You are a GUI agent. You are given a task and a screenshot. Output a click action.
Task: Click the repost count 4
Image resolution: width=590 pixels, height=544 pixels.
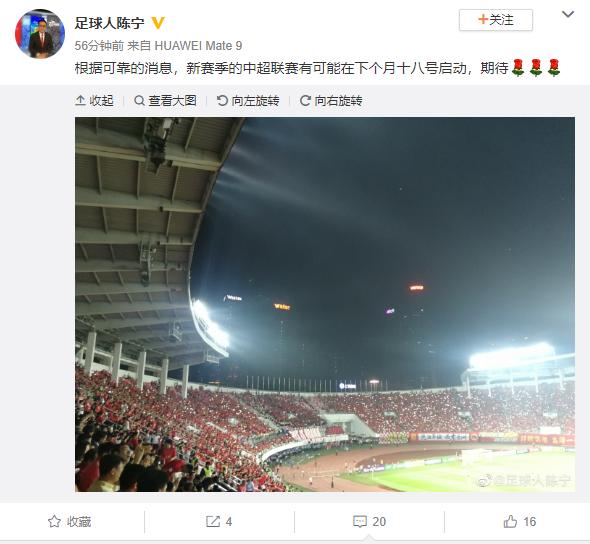click(229, 522)
